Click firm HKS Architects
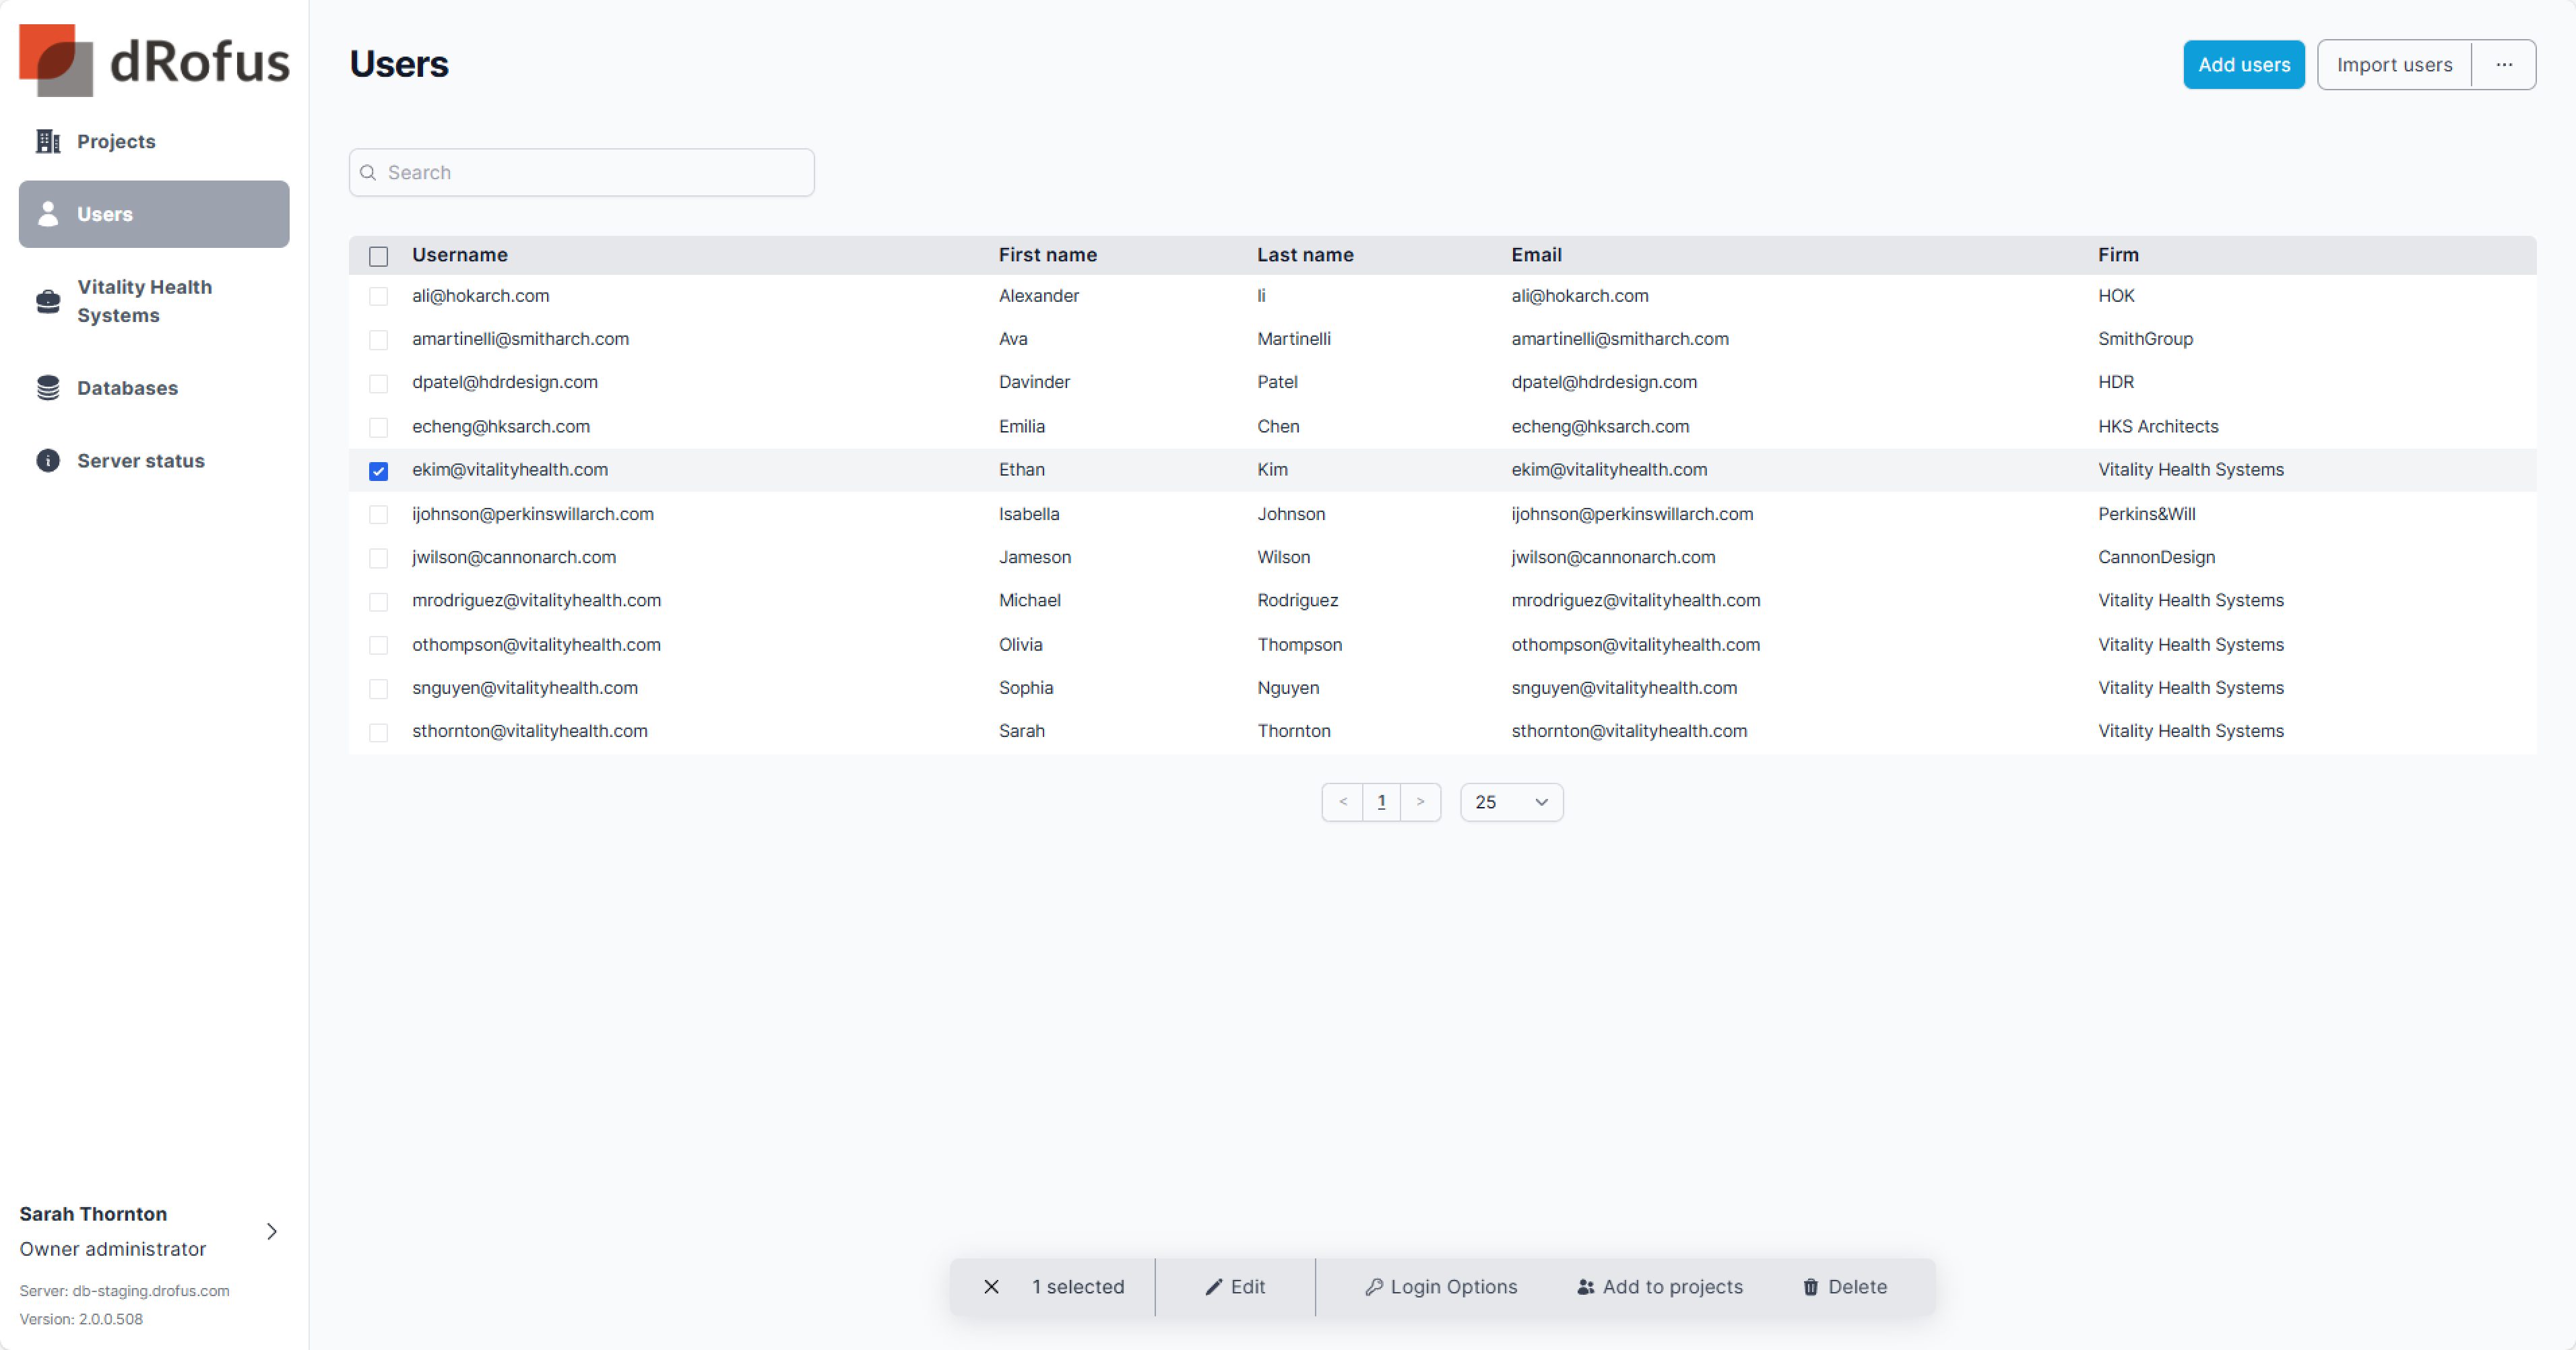2576x1350 pixels. (2158, 426)
